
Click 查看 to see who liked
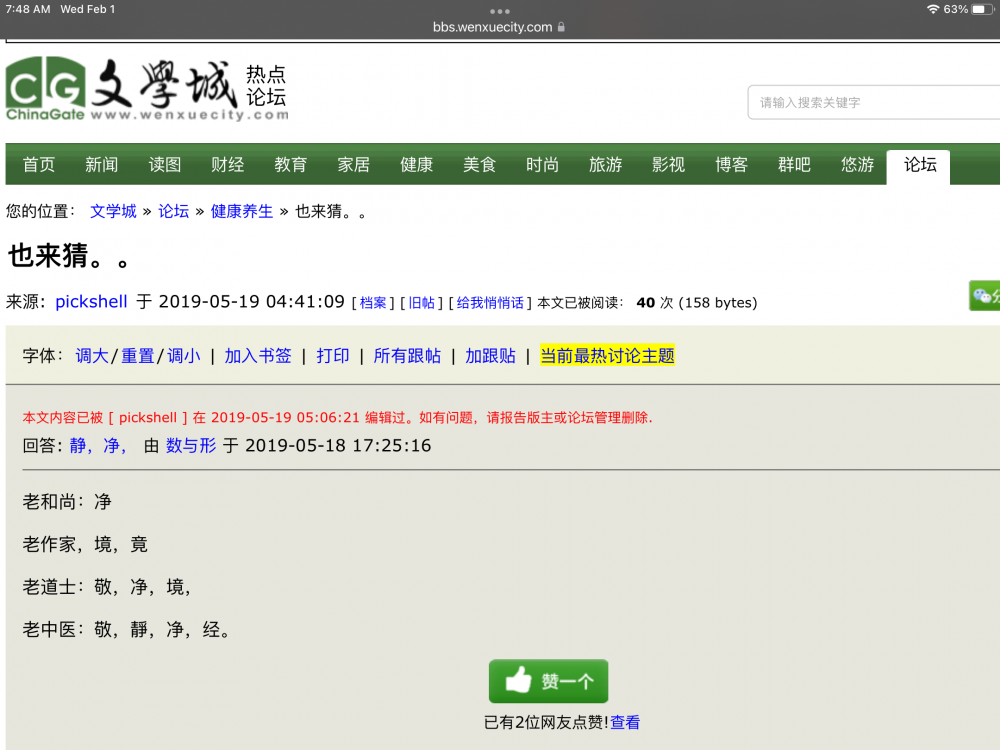click(625, 723)
